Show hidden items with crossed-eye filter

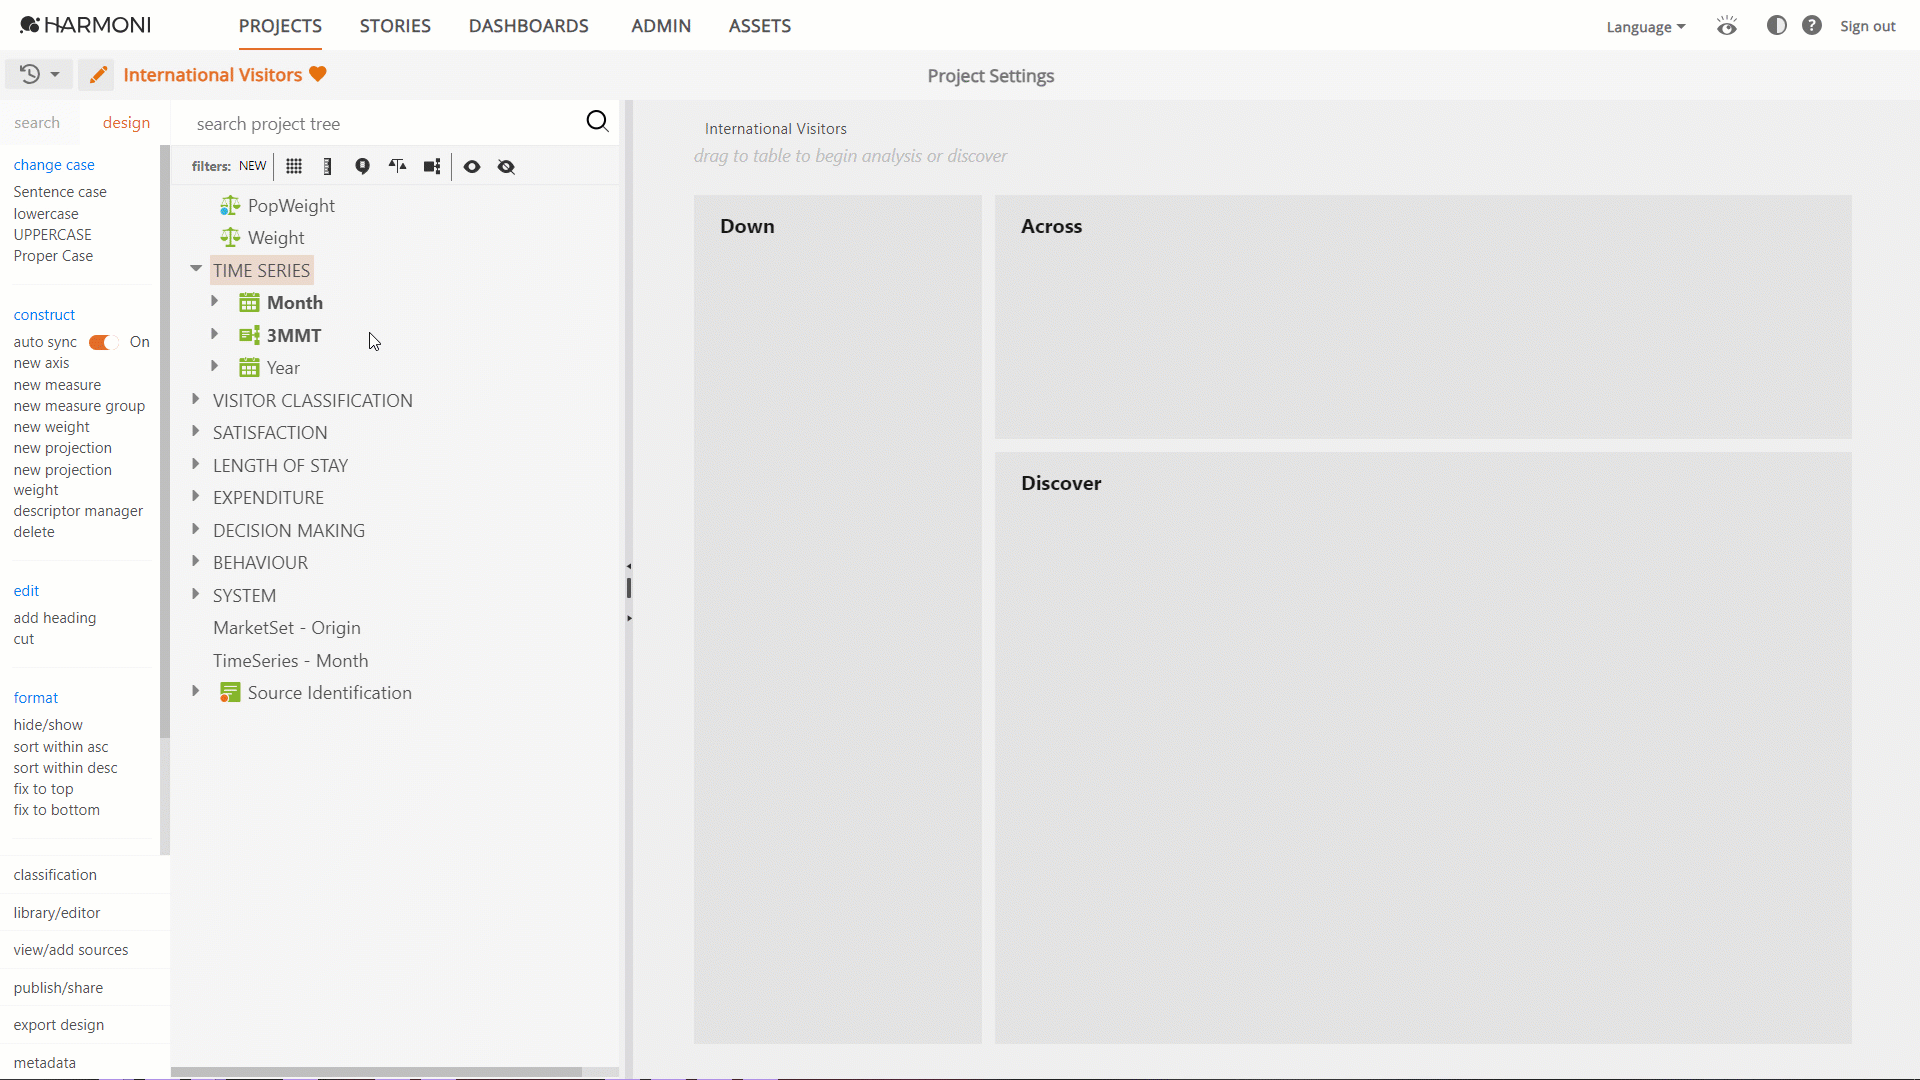(x=506, y=166)
